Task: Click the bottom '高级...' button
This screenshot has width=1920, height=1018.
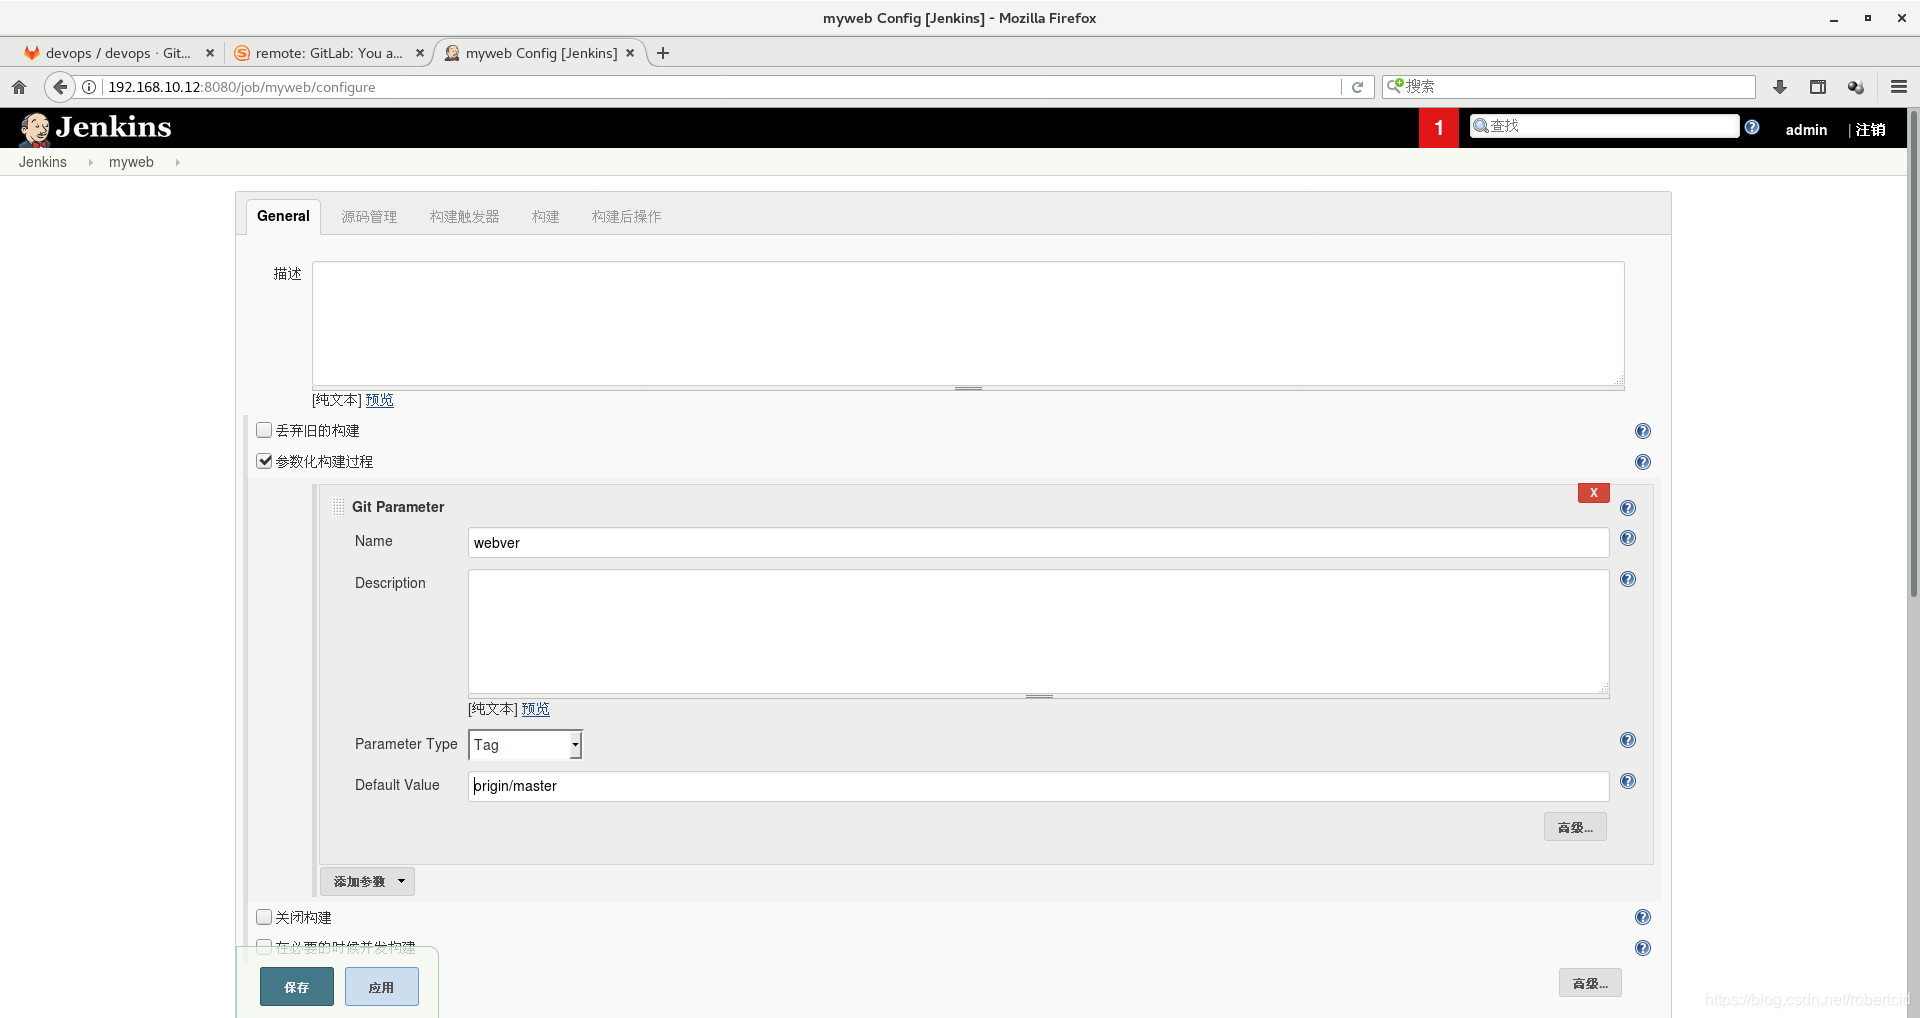Action: [x=1590, y=983]
